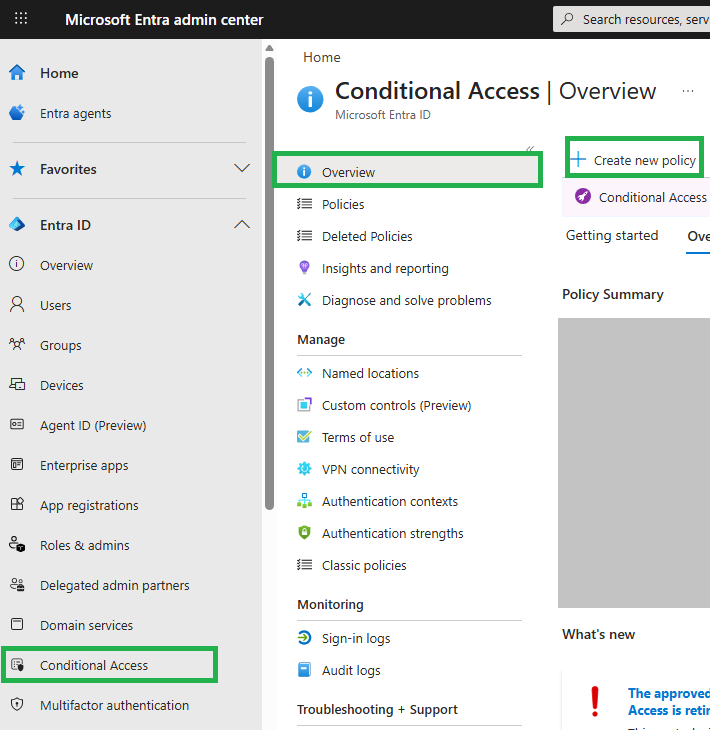The height and width of the screenshot is (730, 710).
Task: Click the App registrations icon
Action: pos(17,504)
